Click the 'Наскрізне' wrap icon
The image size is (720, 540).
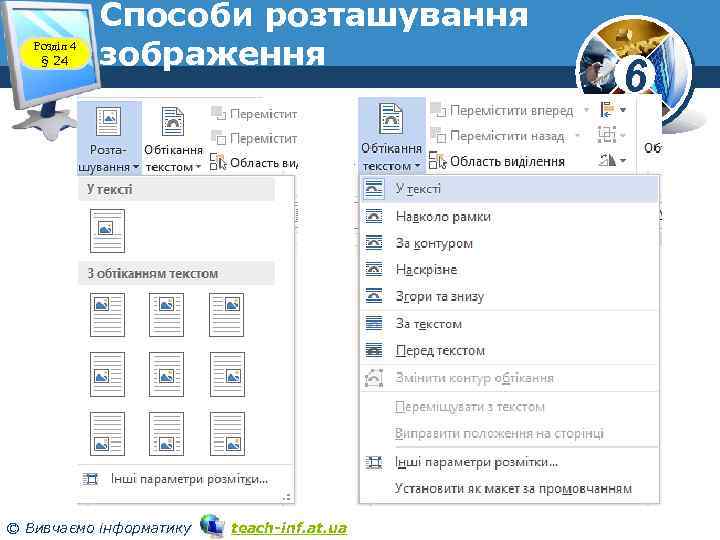tap(374, 269)
